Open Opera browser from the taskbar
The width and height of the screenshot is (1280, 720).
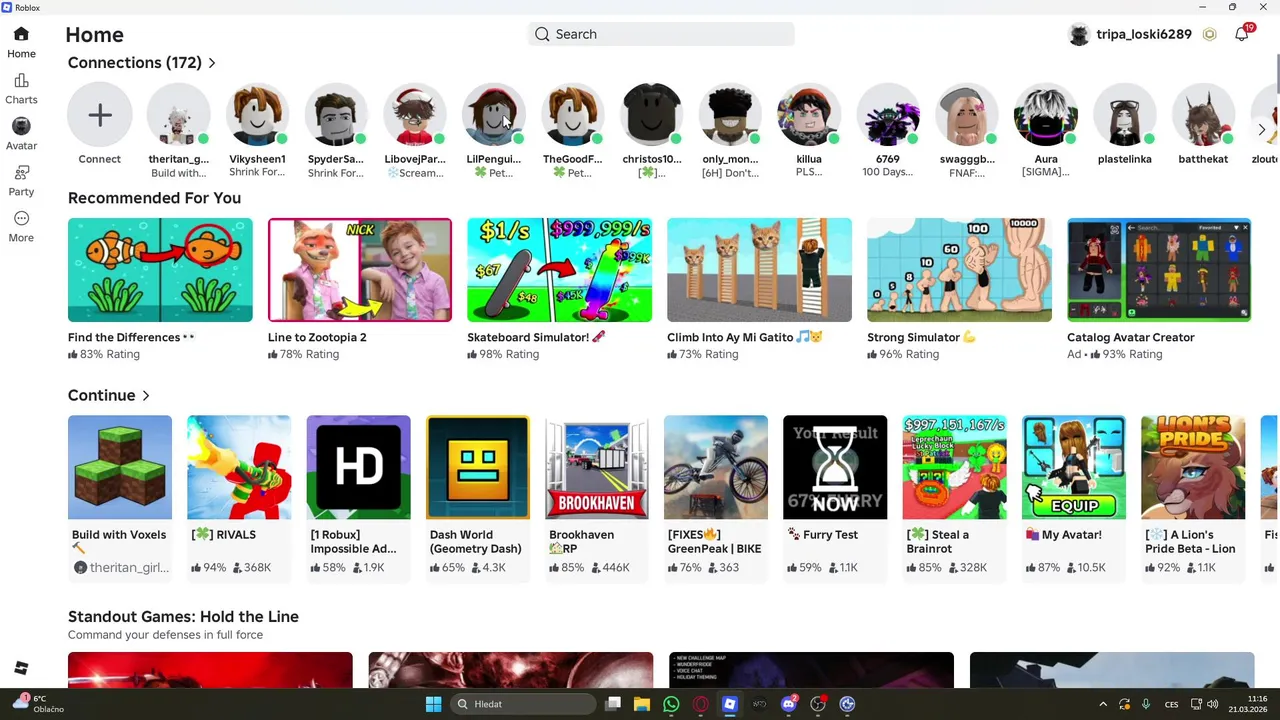coord(701,704)
